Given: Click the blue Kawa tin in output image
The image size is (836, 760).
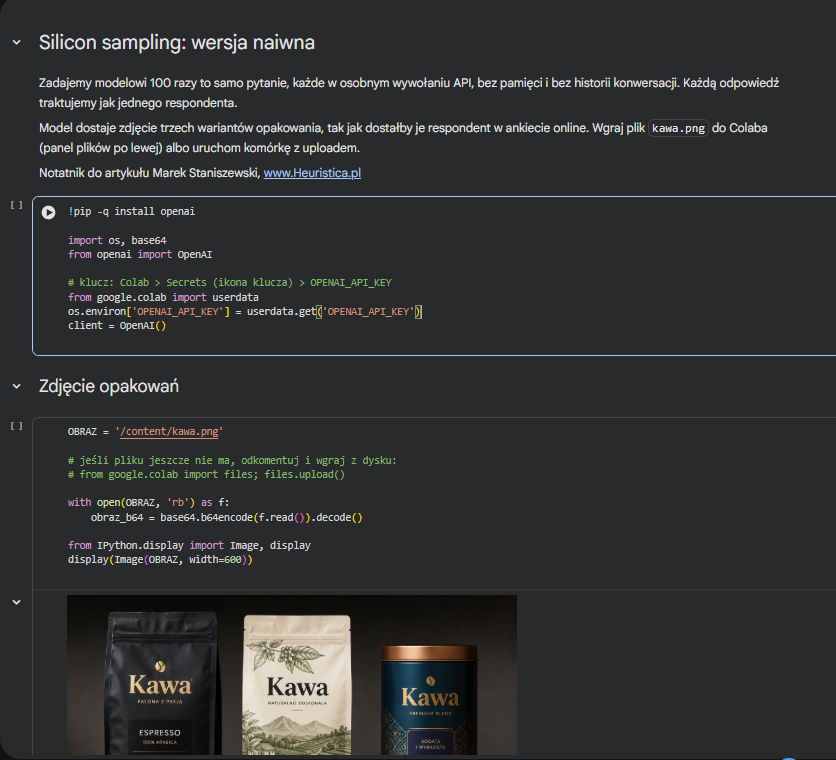Looking at the screenshot, I should (x=429, y=700).
